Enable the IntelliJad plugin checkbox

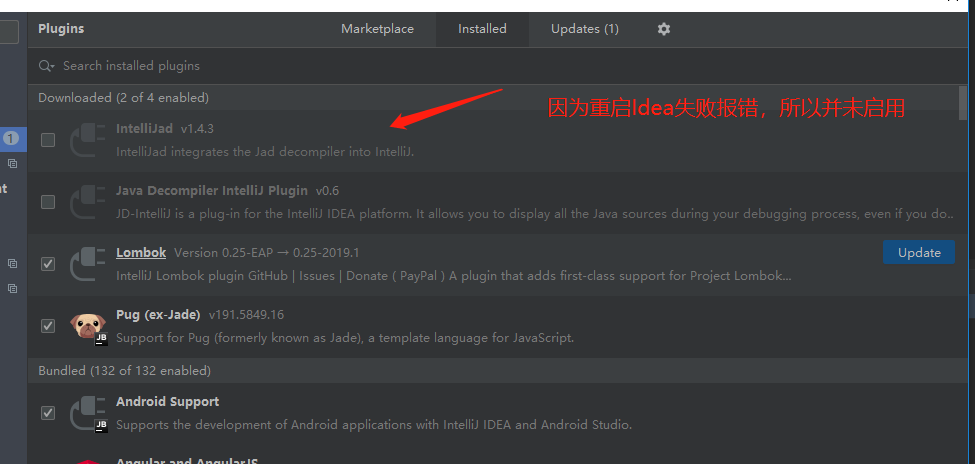48,140
